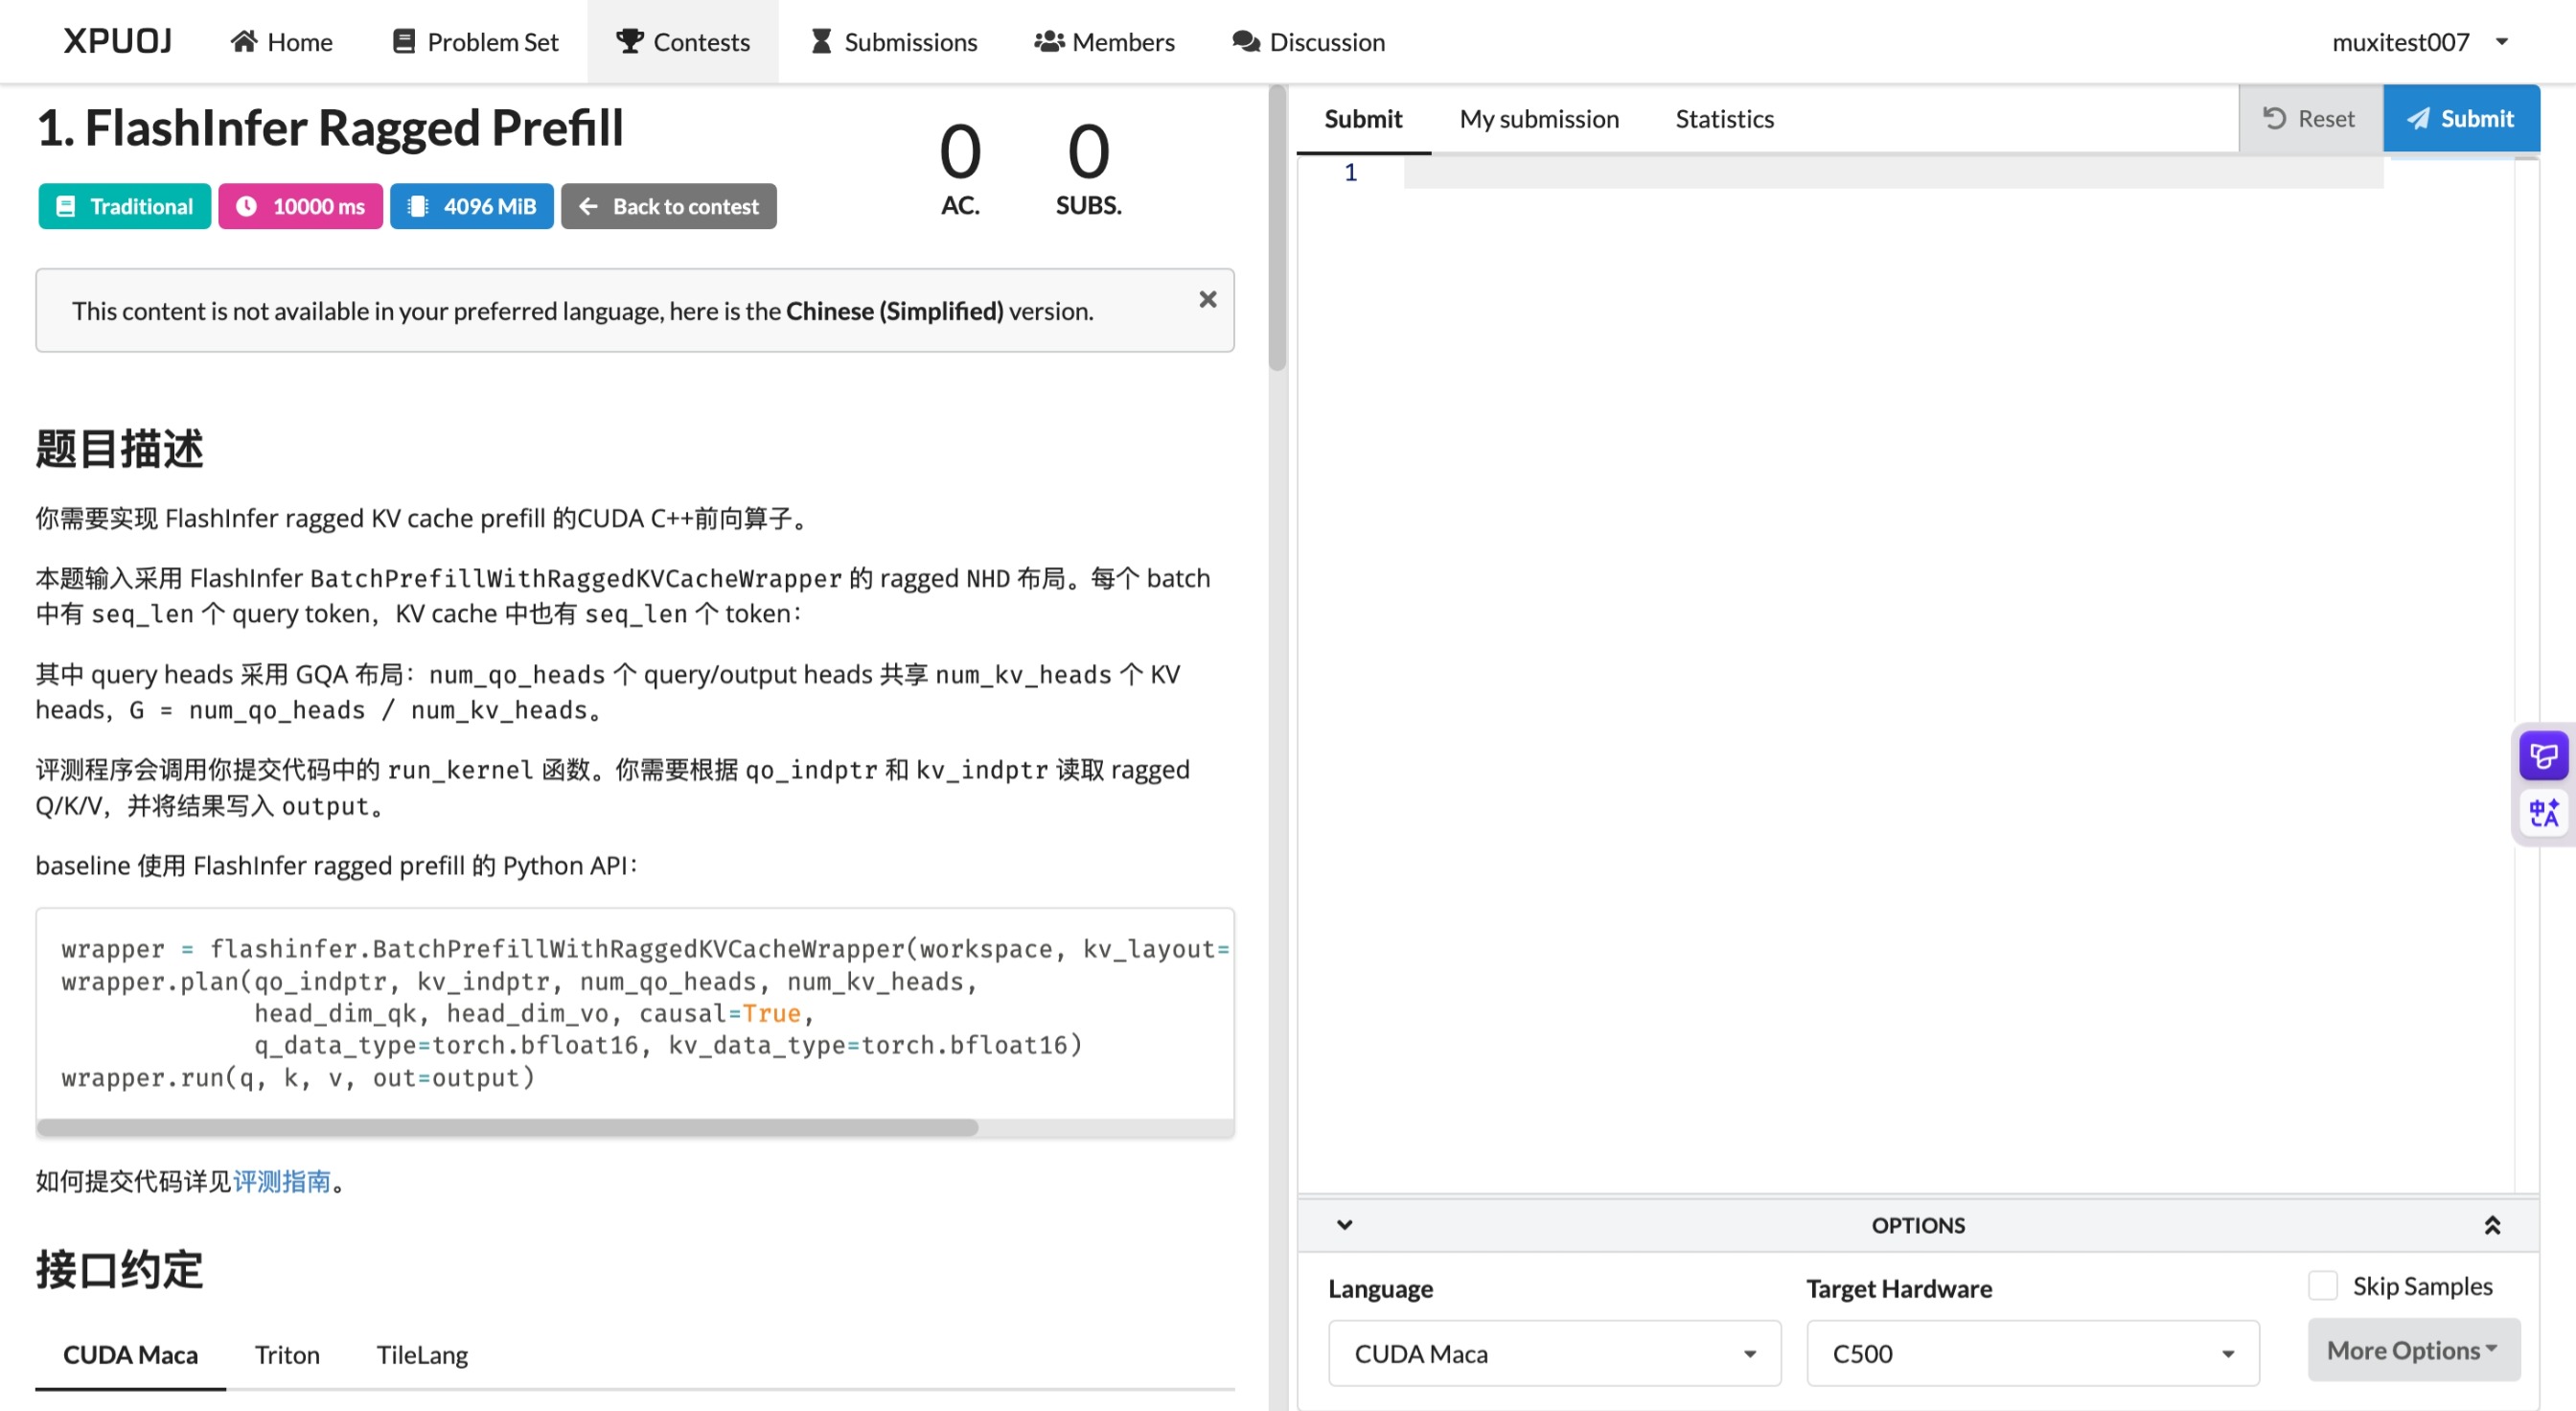Open the Members page
2576x1411 pixels.
1105,41
